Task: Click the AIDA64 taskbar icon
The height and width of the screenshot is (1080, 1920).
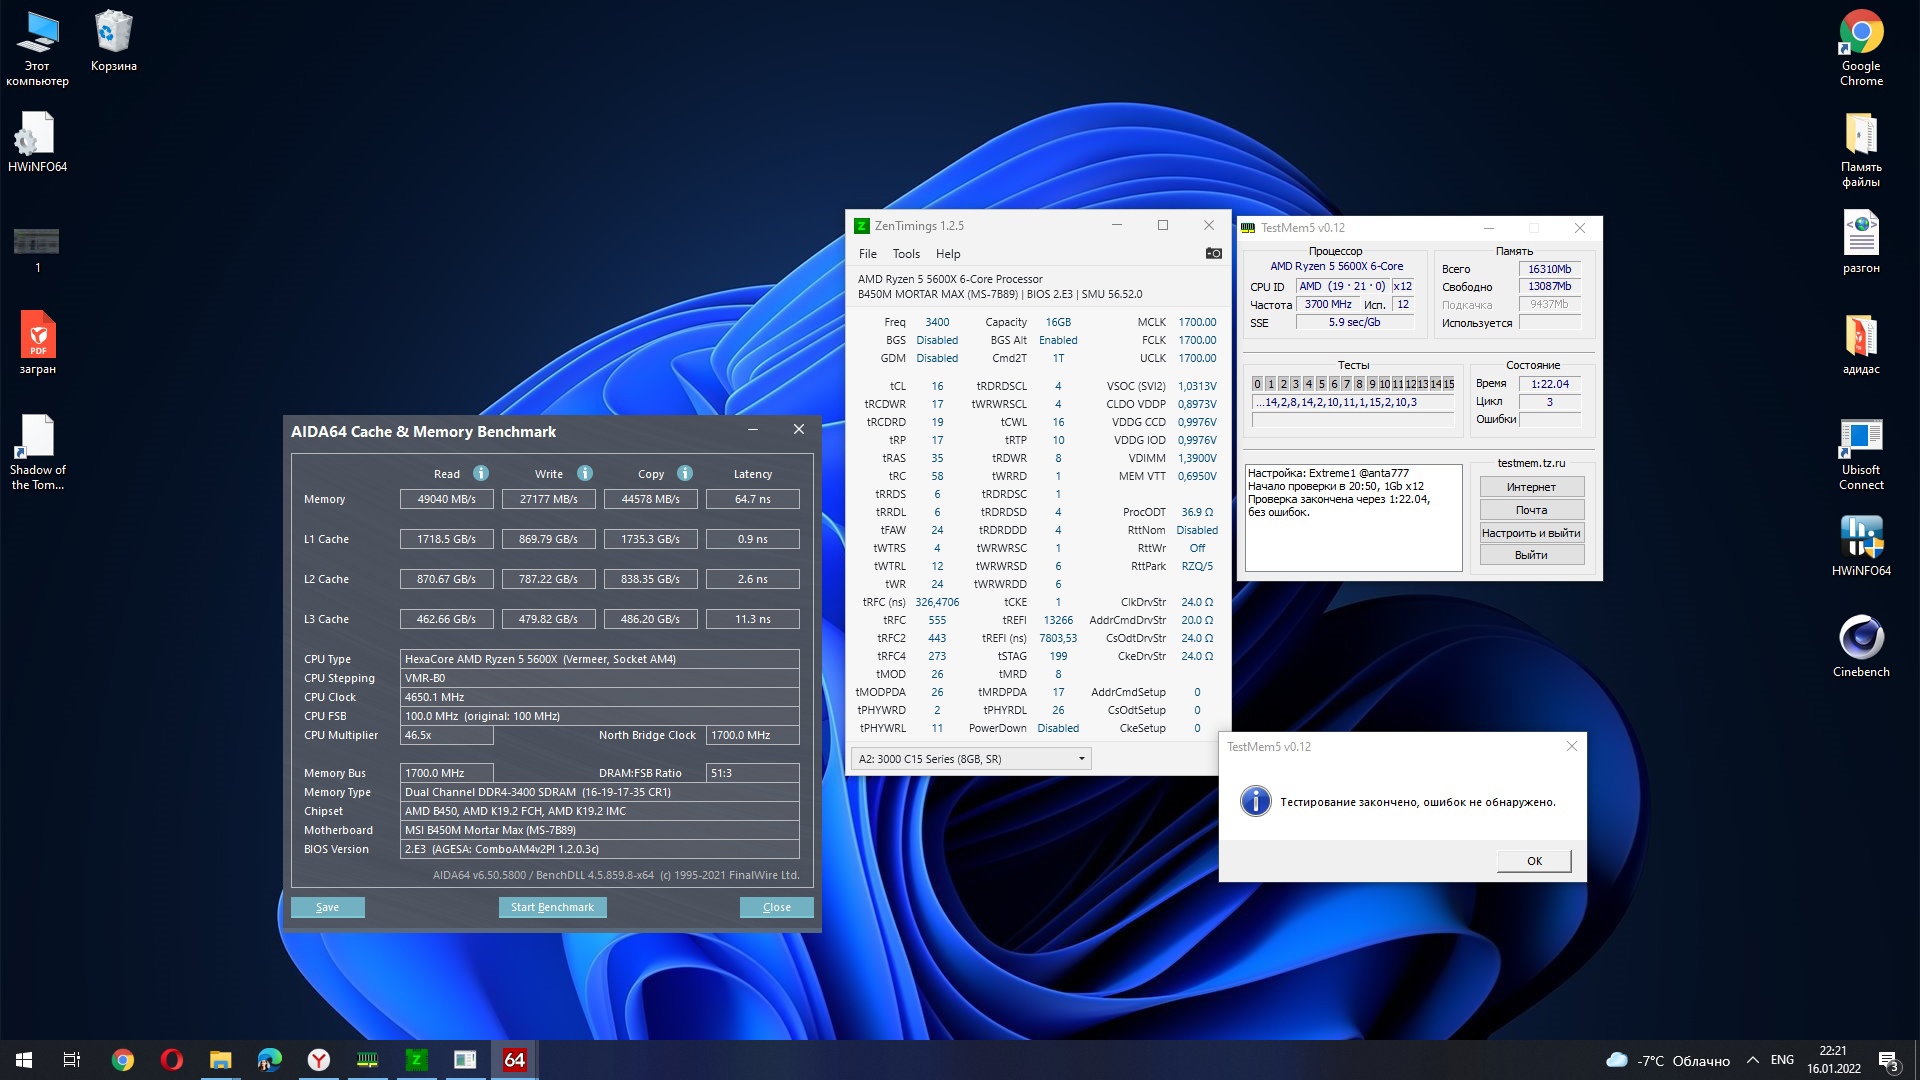Action: tap(514, 1060)
